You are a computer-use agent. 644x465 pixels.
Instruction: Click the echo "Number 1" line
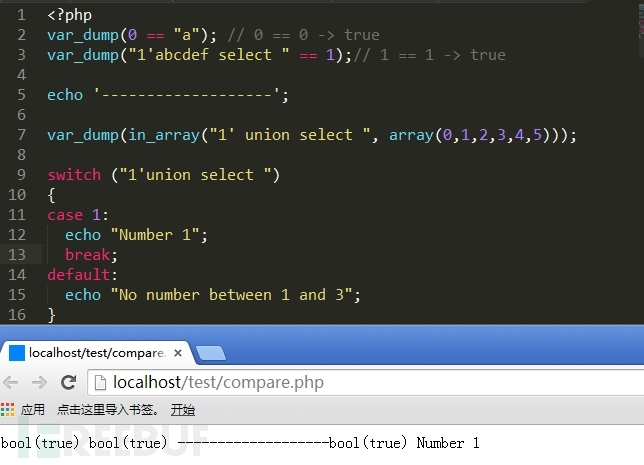click(x=136, y=235)
